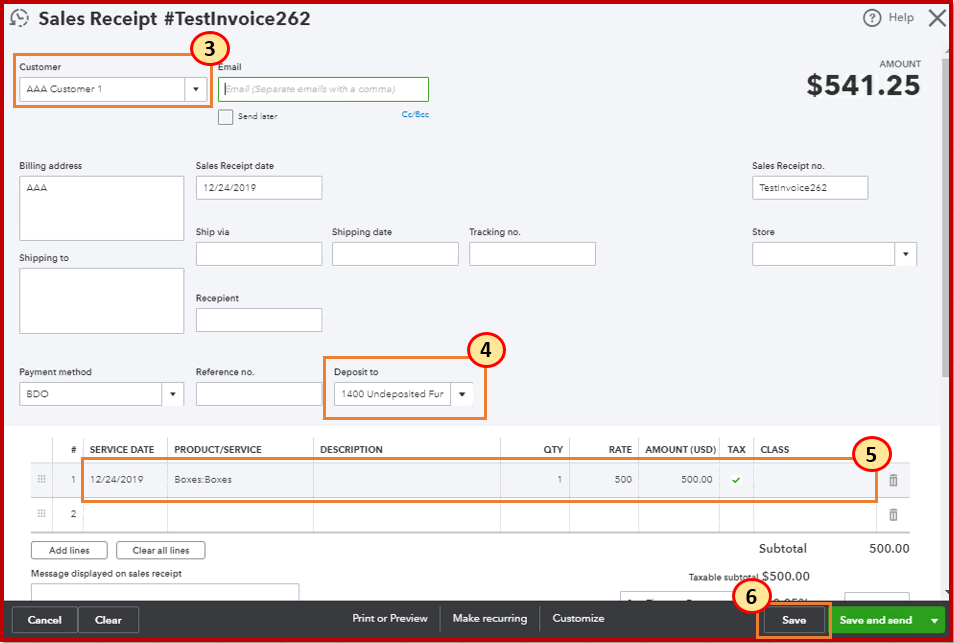Click the Help question mark icon

[872, 18]
